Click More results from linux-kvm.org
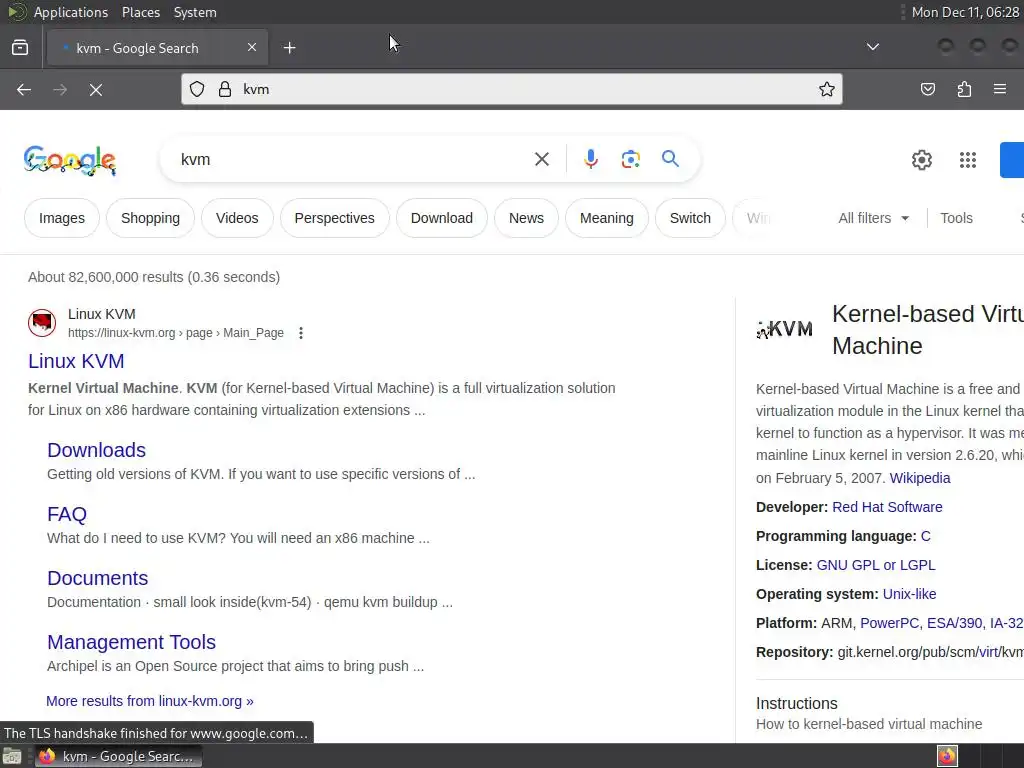This screenshot has height=768, width=1024. point(150,701)
